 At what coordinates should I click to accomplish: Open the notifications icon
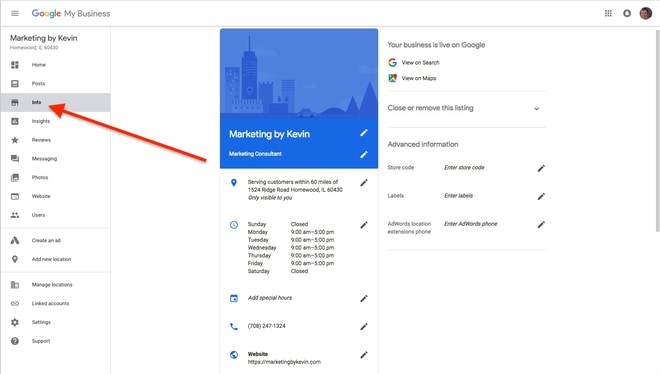pos(627,13)
